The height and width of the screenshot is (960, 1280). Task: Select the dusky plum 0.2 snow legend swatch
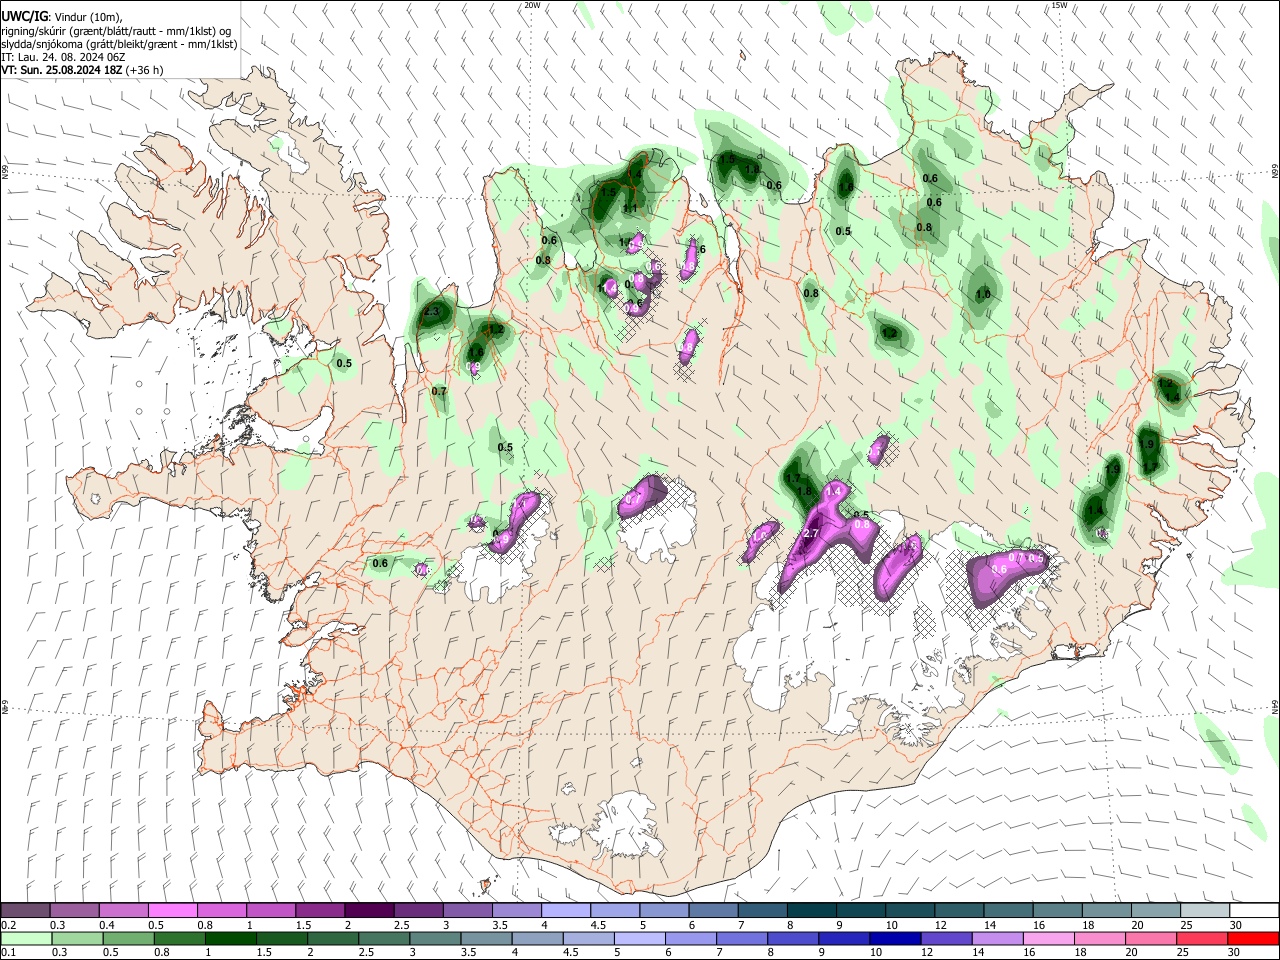[x=25, y=911]
